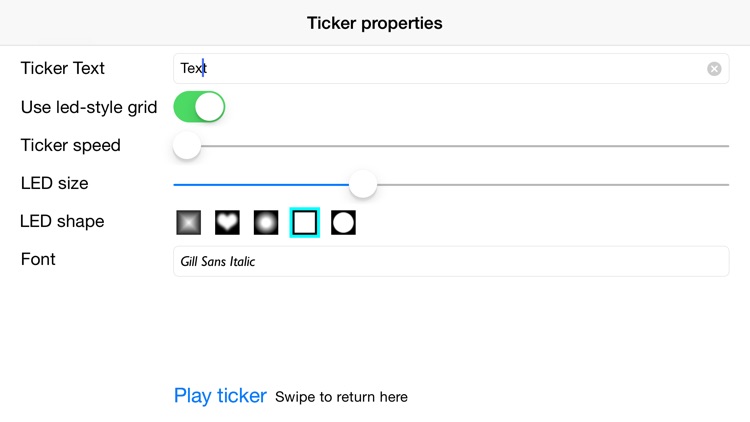Click the Font label

click(x=38, y=259)
